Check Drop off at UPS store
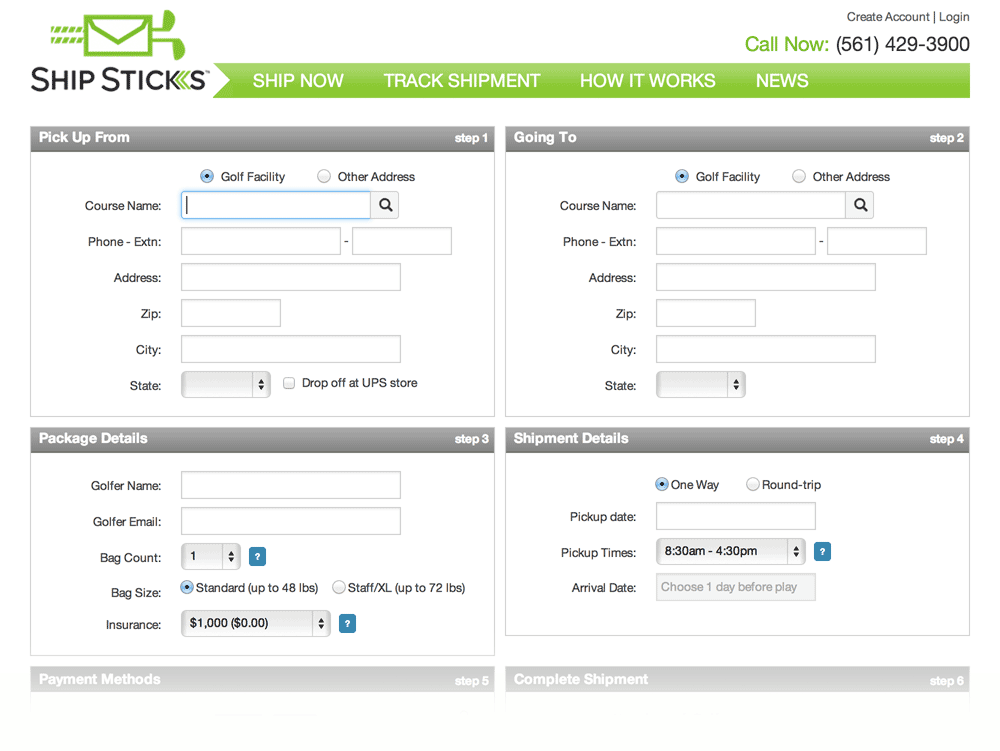This screenshot has width=1000, height=751. tap(289, 383)
